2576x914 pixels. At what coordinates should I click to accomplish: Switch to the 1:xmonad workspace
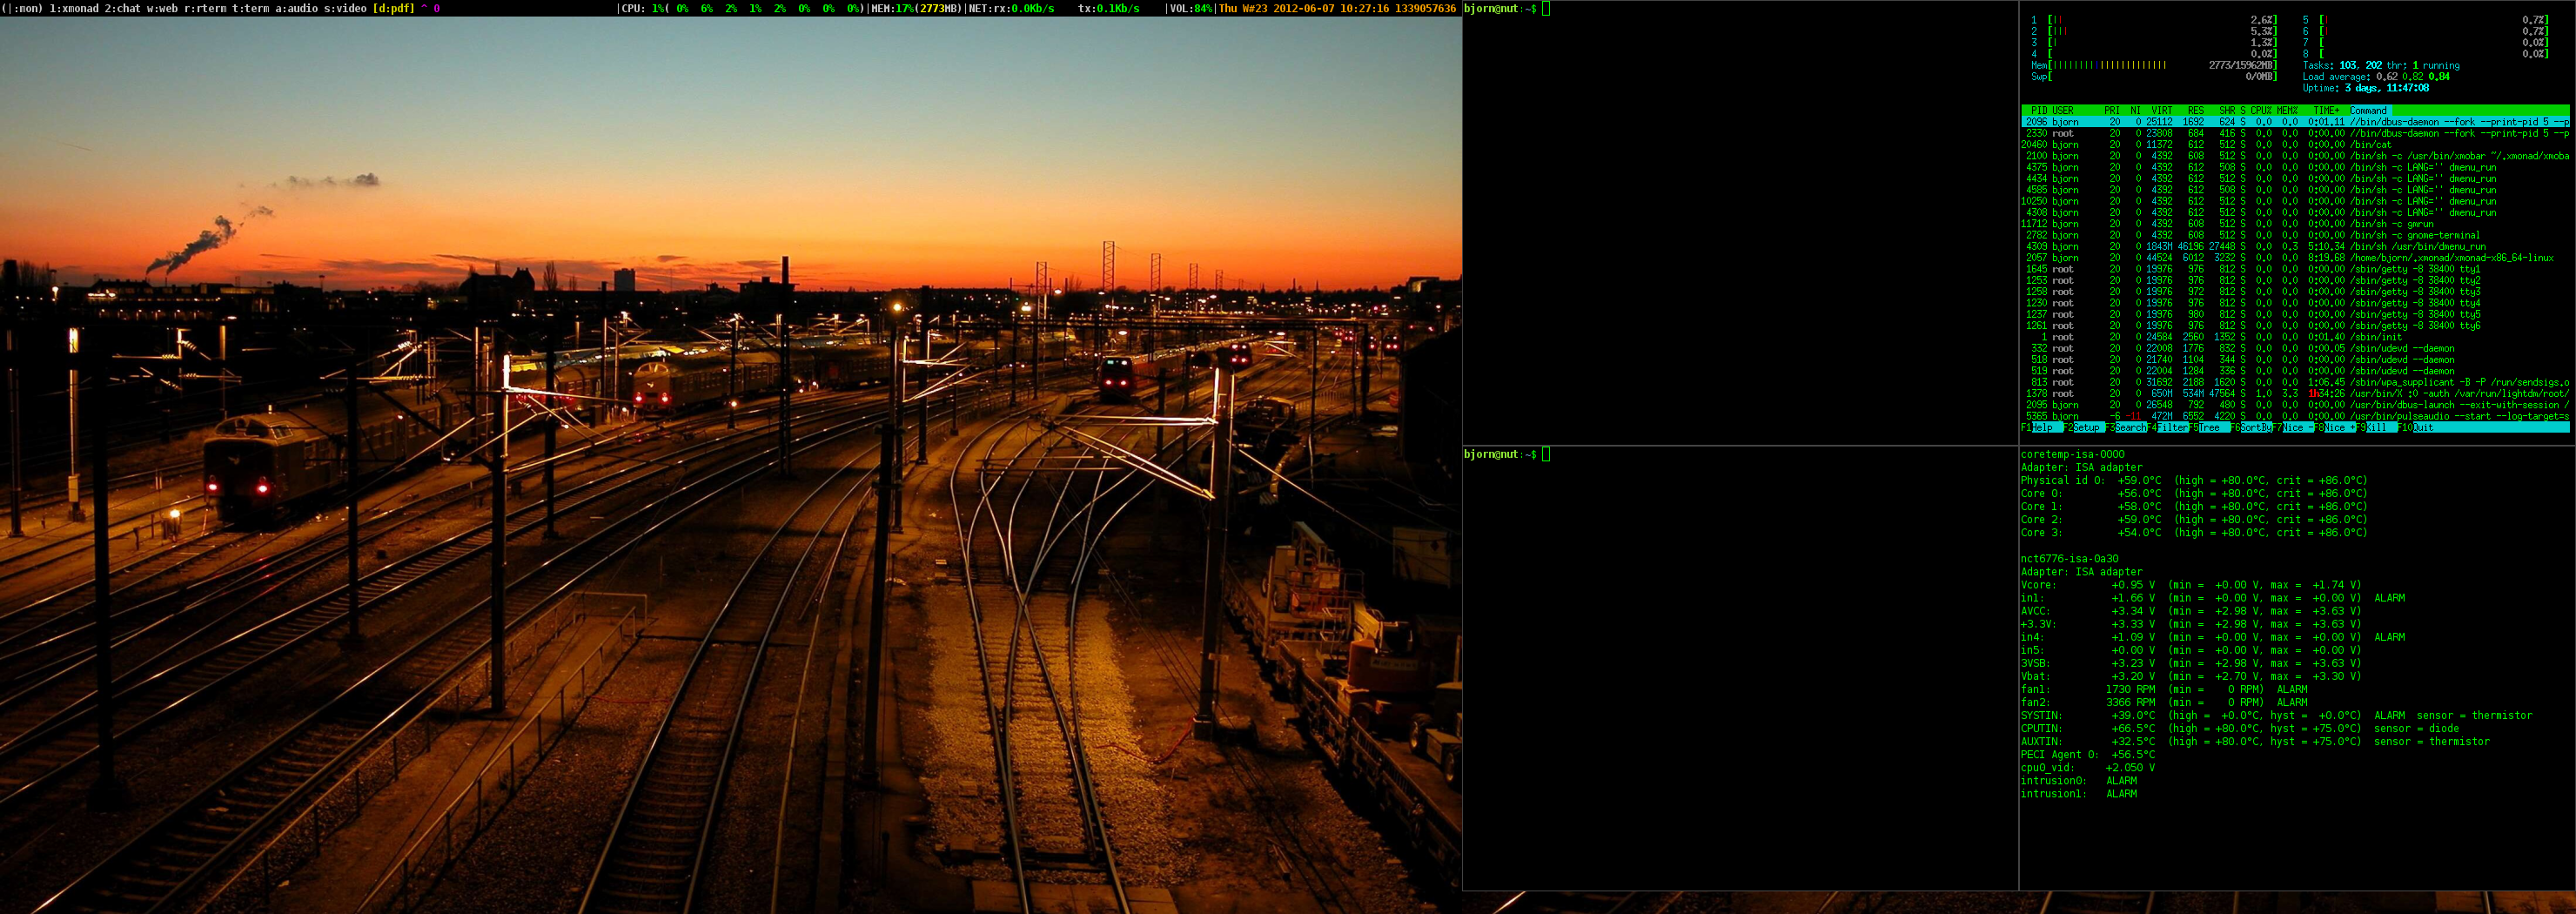73,8
